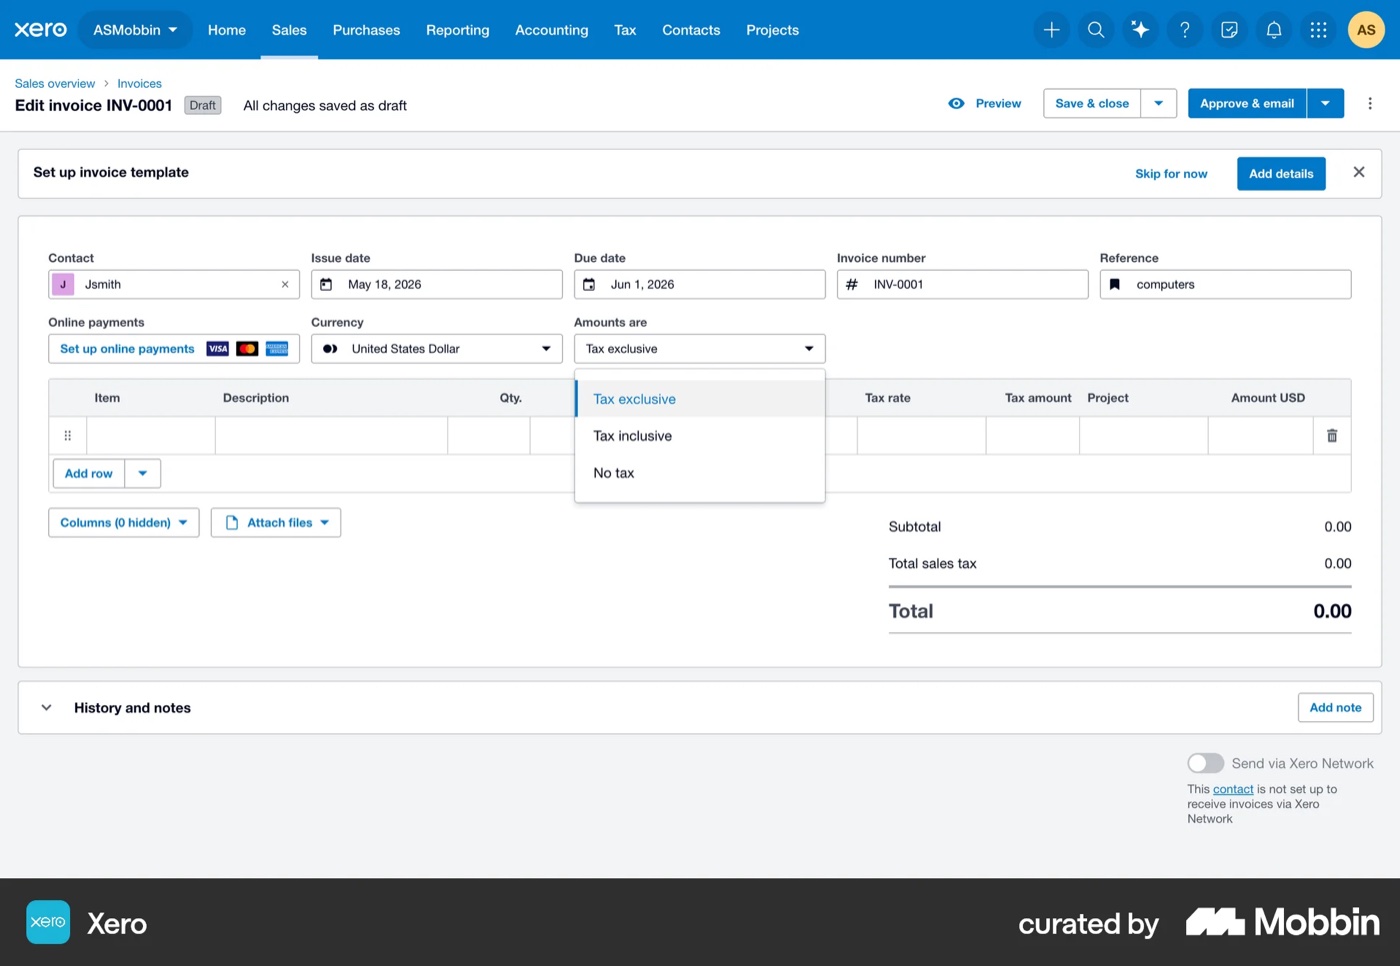Image resolution: width=1400 pixels, height=966 pixels.
Task: Open the search magnifier icon
Action: 1096,30
